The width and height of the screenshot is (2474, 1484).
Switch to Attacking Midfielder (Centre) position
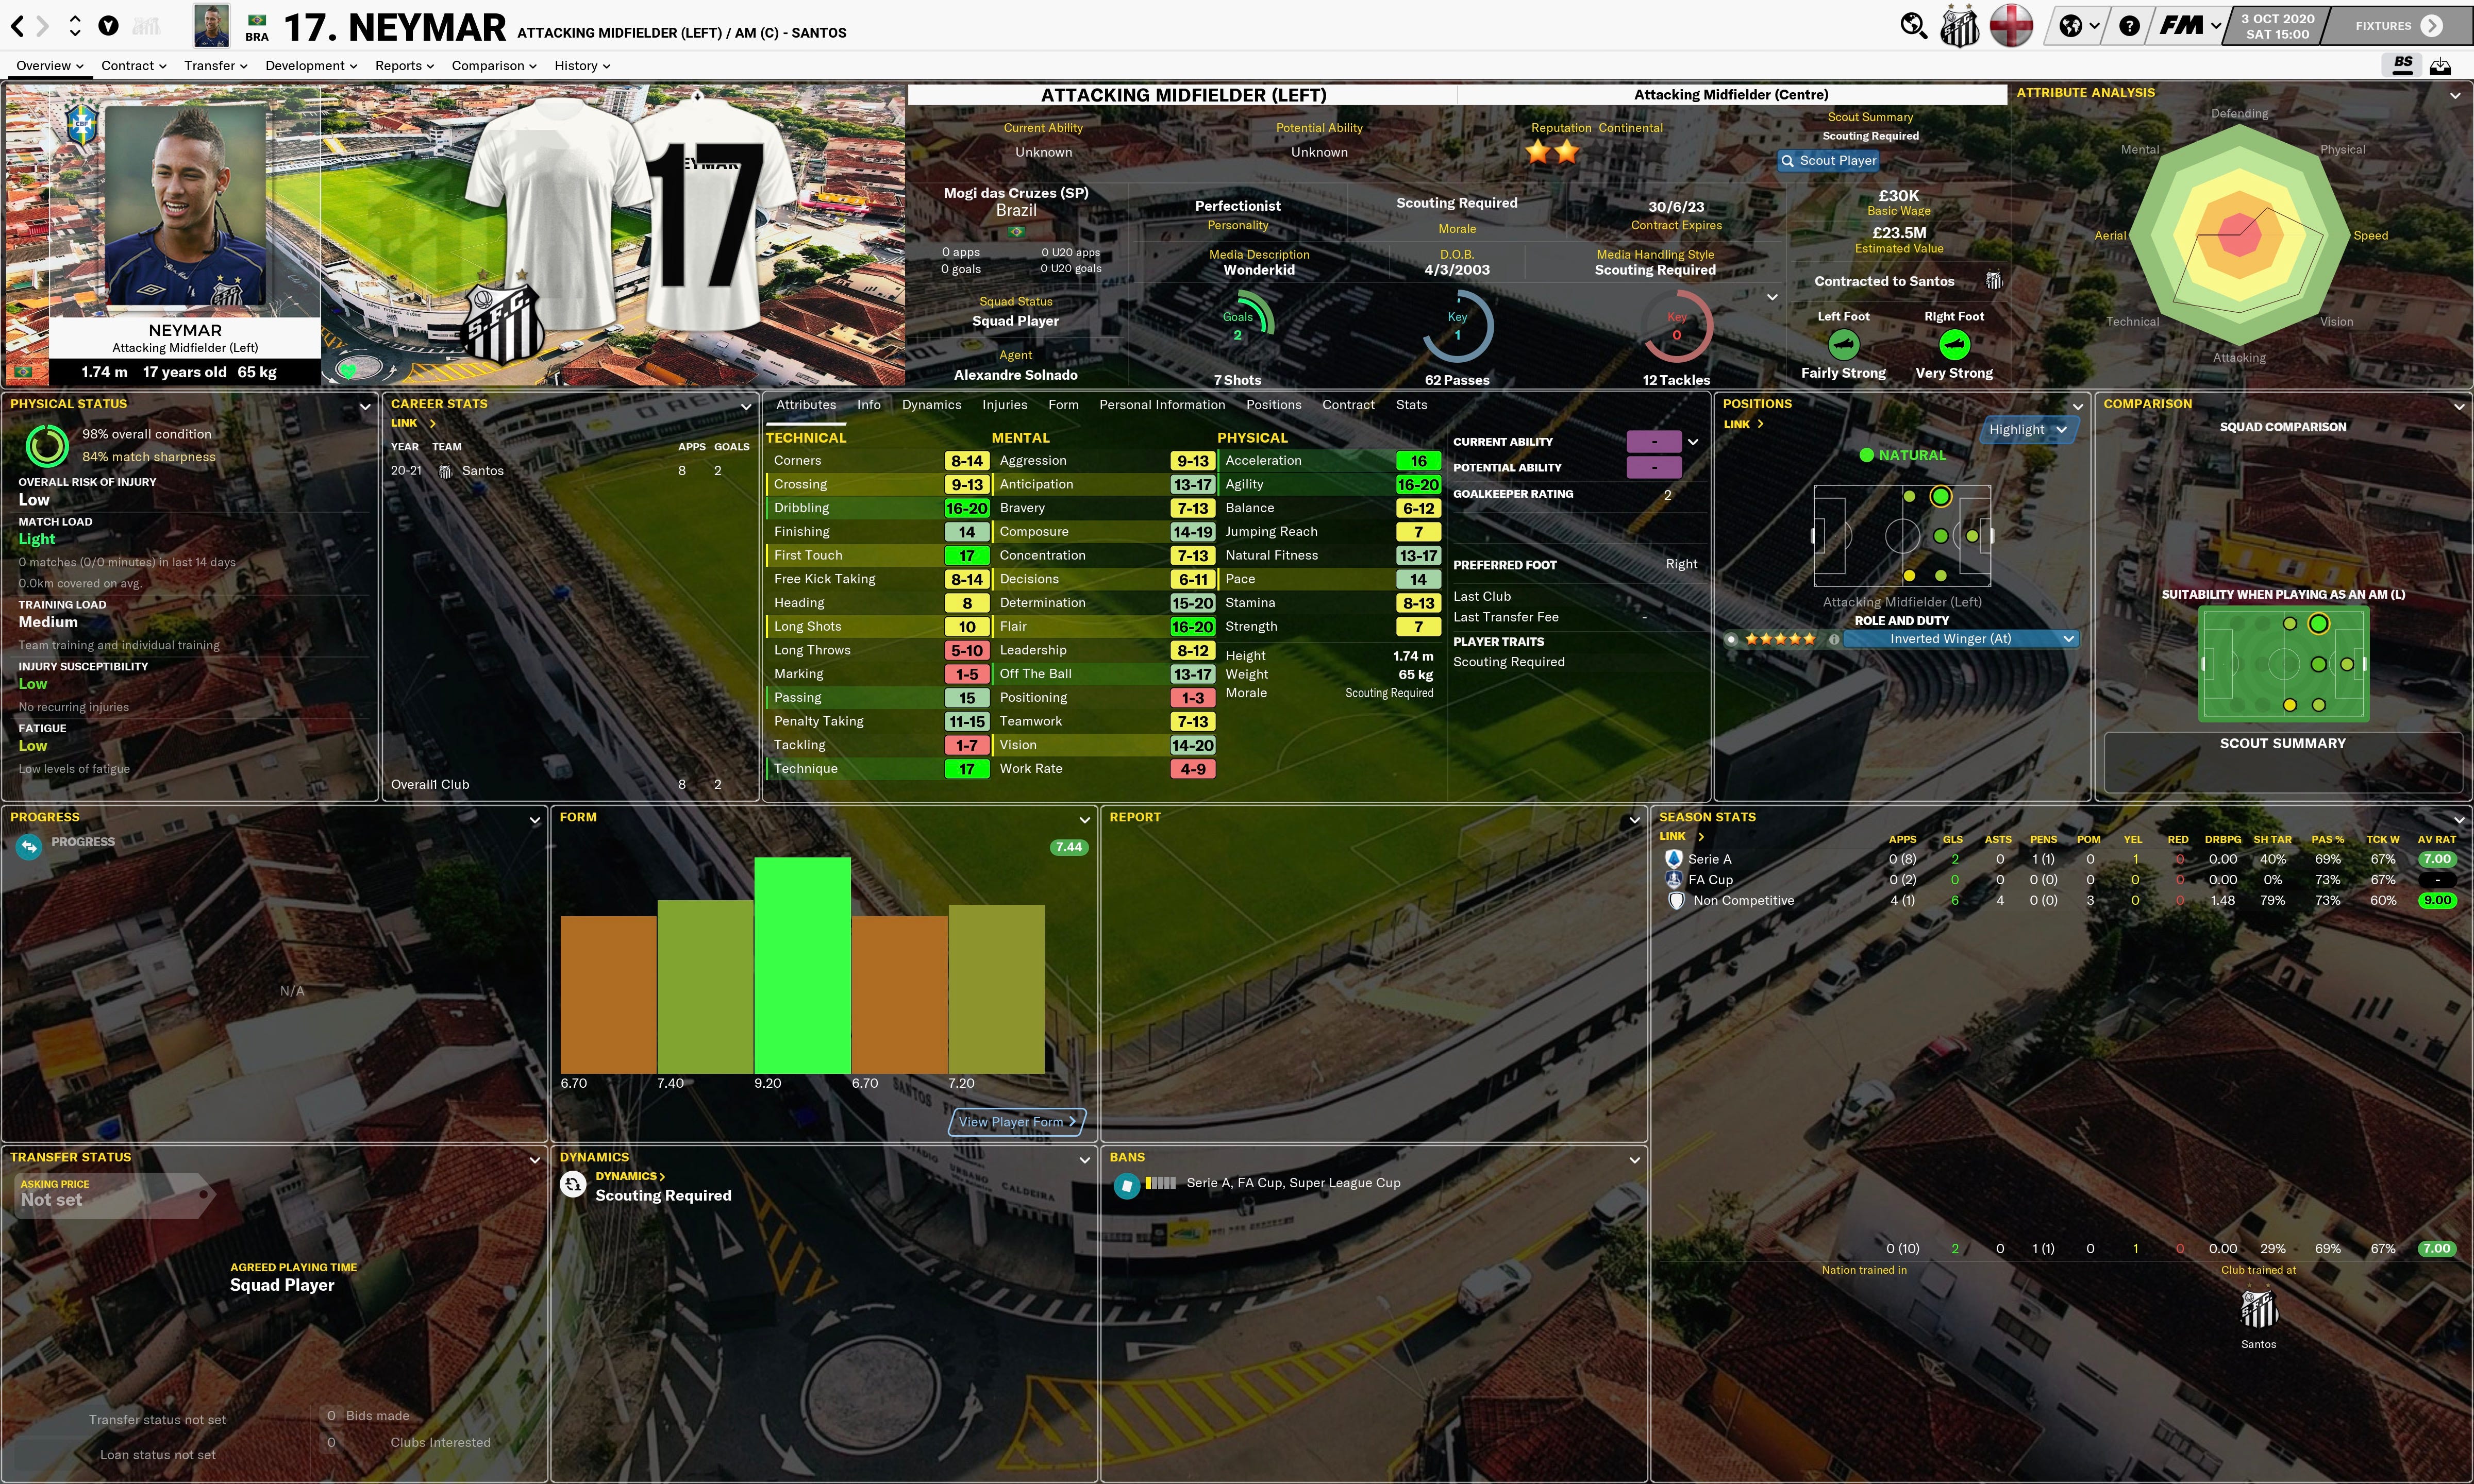click(1730, 95)
